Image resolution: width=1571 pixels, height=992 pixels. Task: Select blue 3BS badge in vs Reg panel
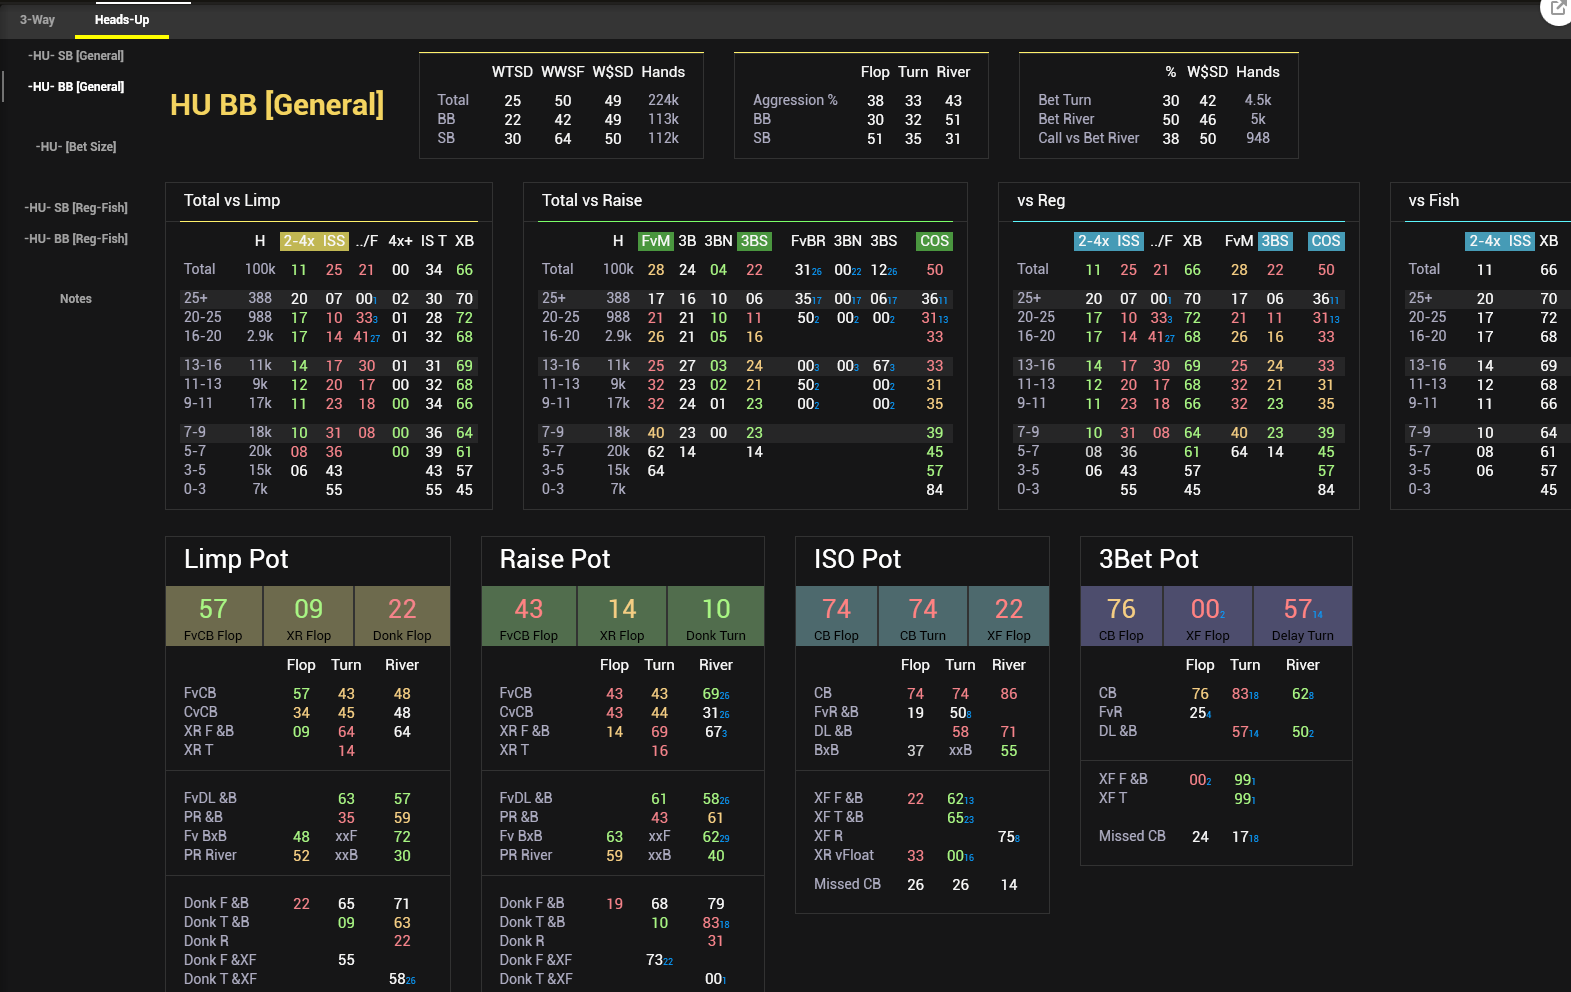[x=1274, y=241]
